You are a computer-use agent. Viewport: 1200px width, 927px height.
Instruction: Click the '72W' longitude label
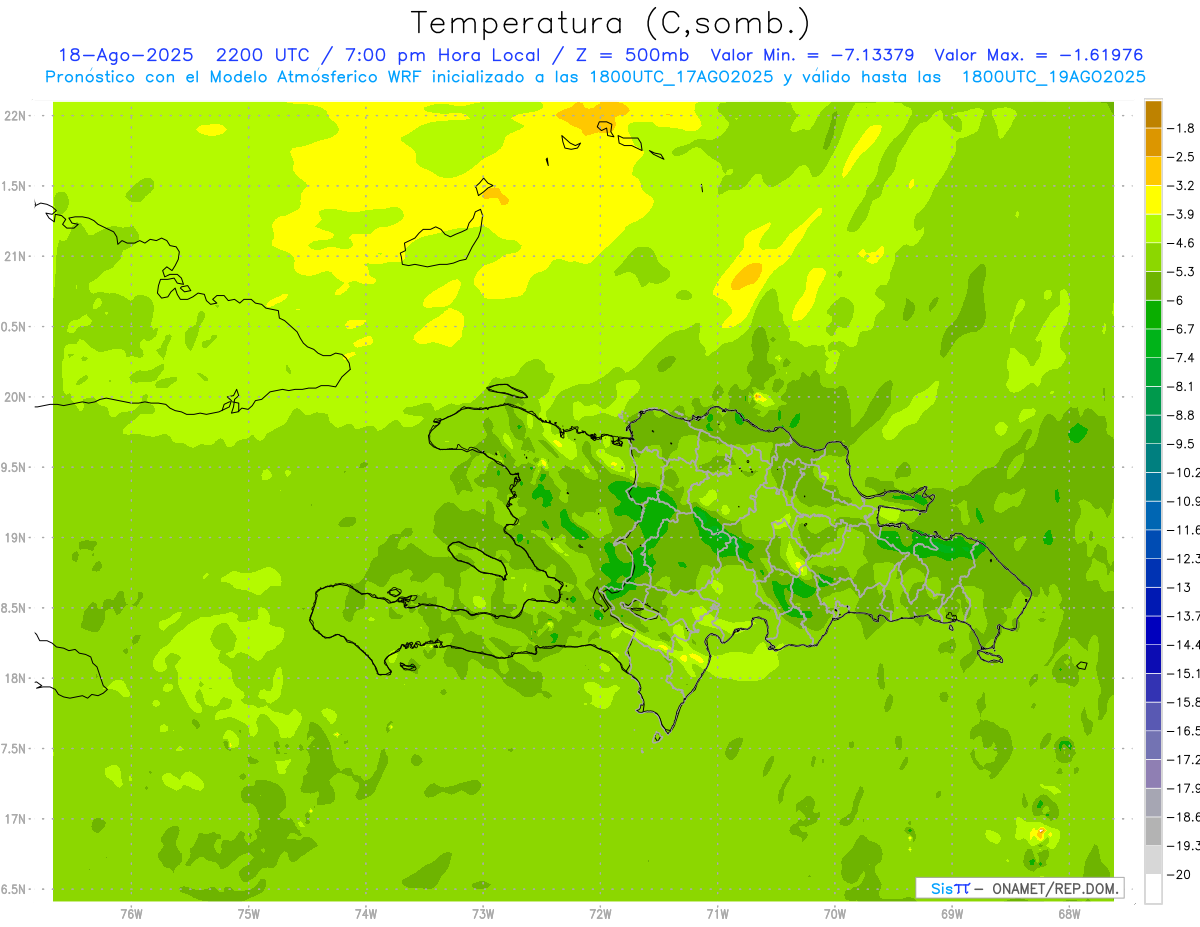(x=600, y=913)
